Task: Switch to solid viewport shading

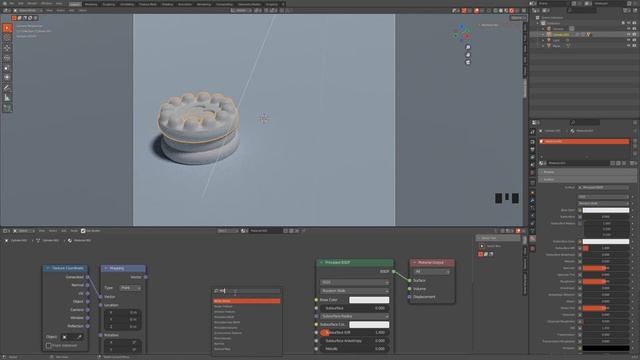Action: (501, 11)
